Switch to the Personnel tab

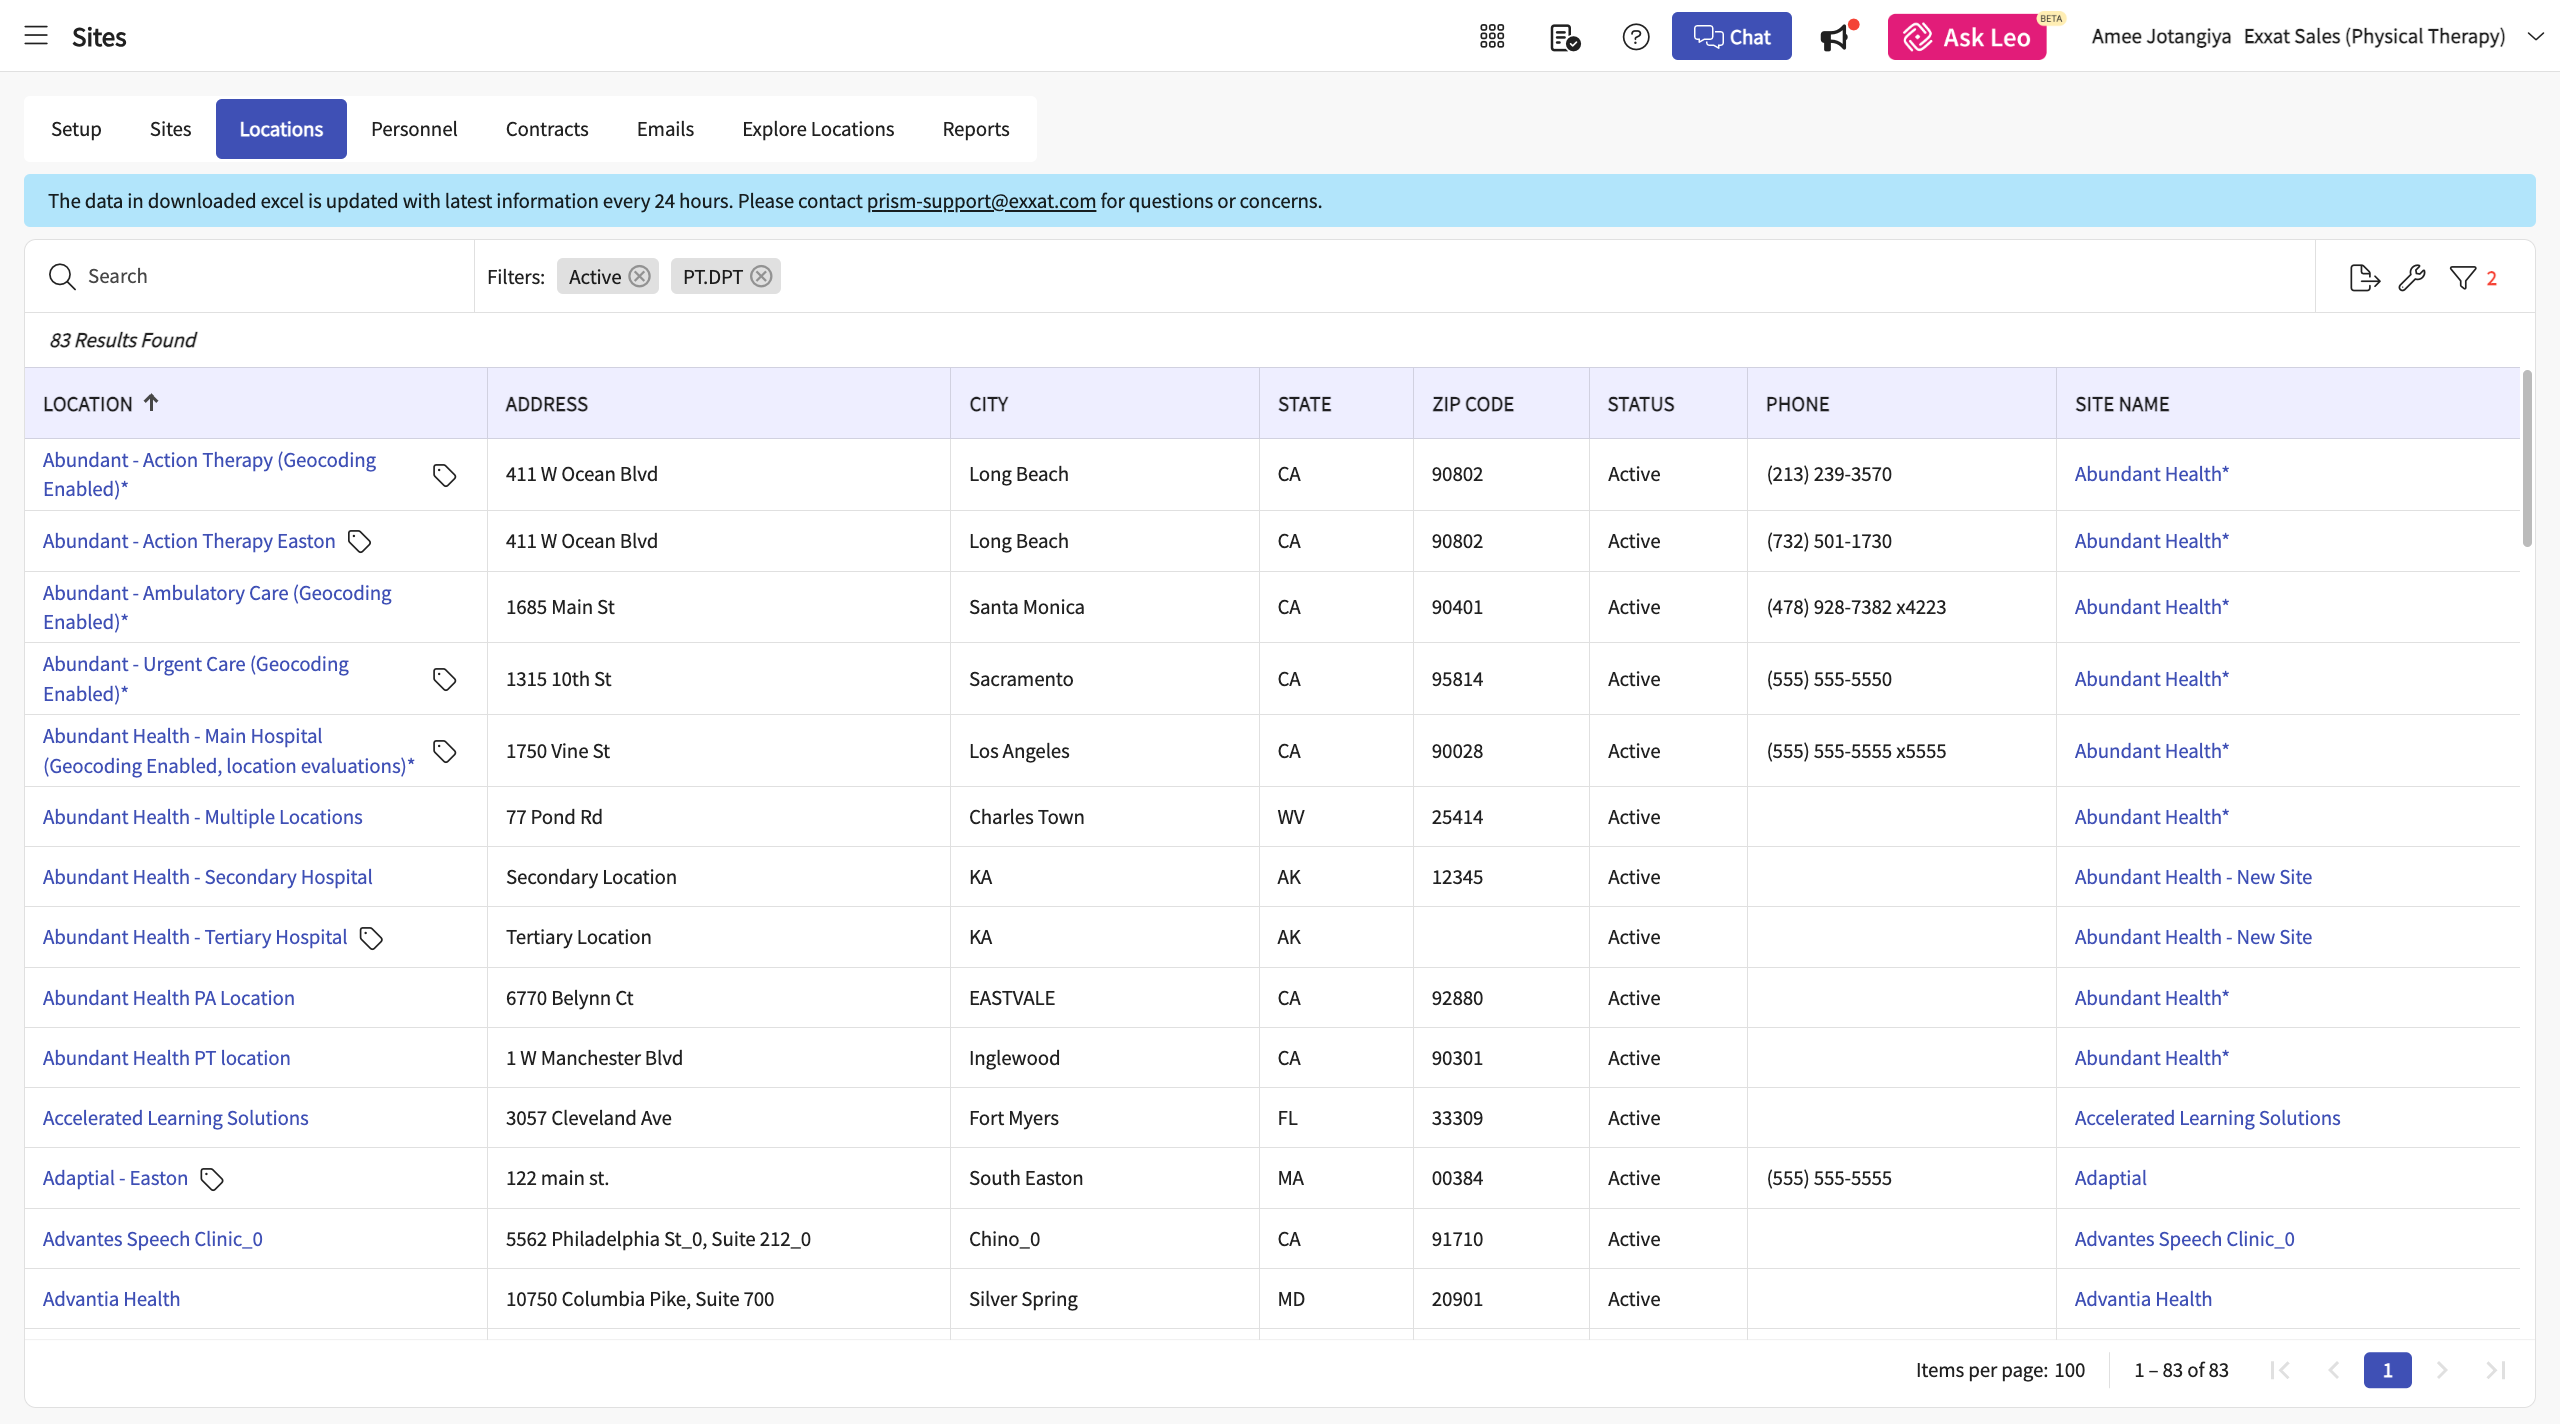coord(414,129)
